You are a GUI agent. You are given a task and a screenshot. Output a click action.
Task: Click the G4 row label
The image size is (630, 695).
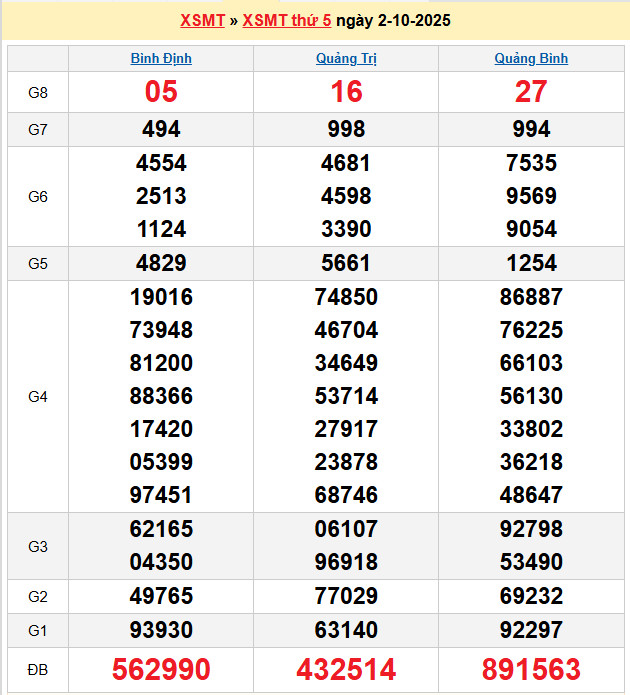[x=38, y=396]
